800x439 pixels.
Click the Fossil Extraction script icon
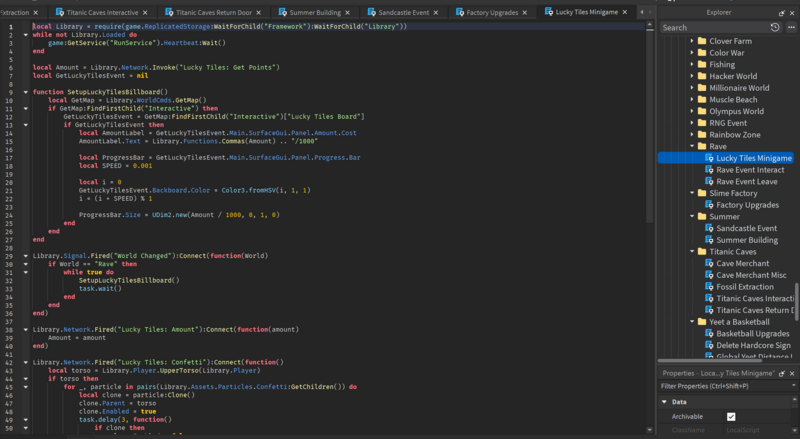[x=708, y=287]
